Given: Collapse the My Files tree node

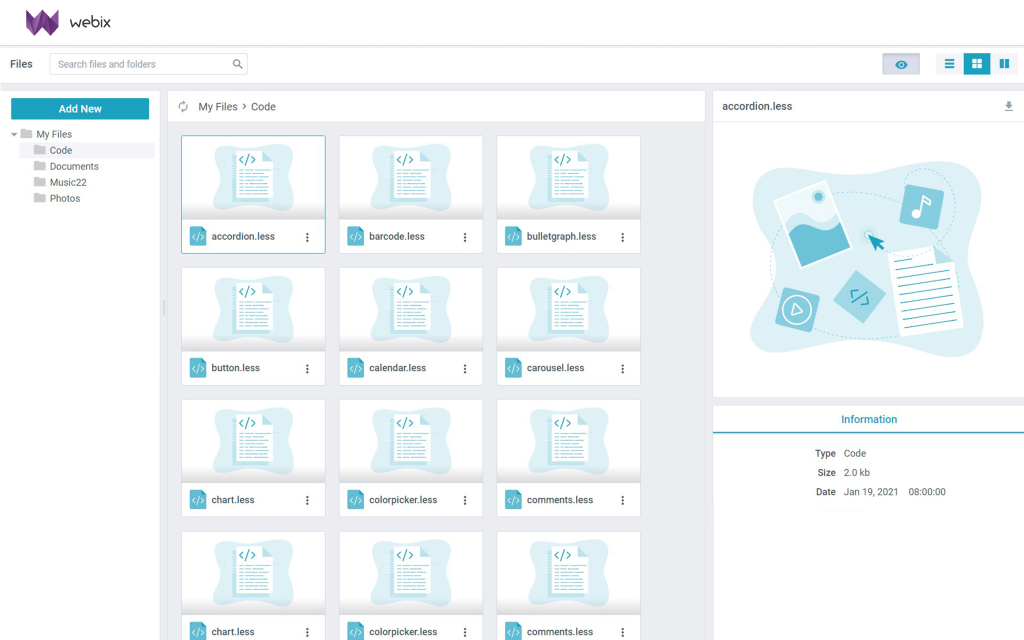Looking at the screenshot, I should point(14,135).
